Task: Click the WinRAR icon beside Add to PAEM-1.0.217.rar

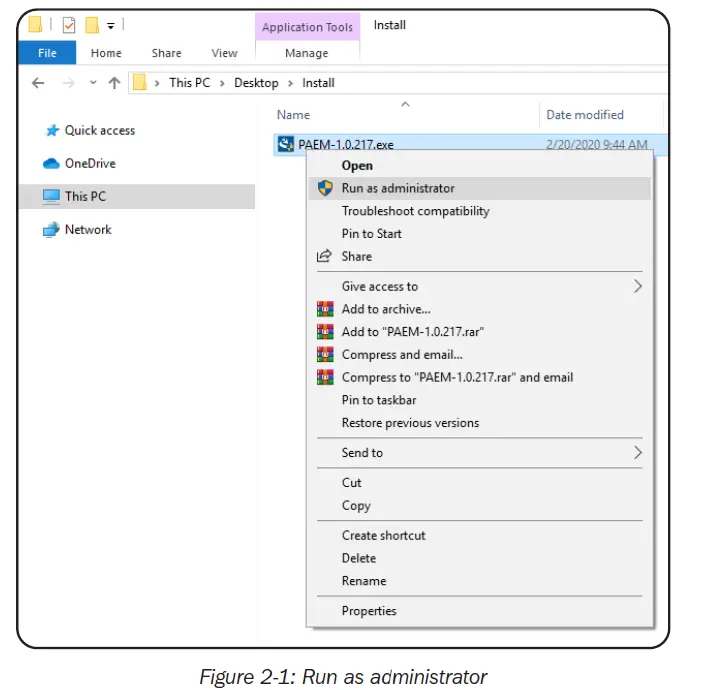Action: click(325, 331)
